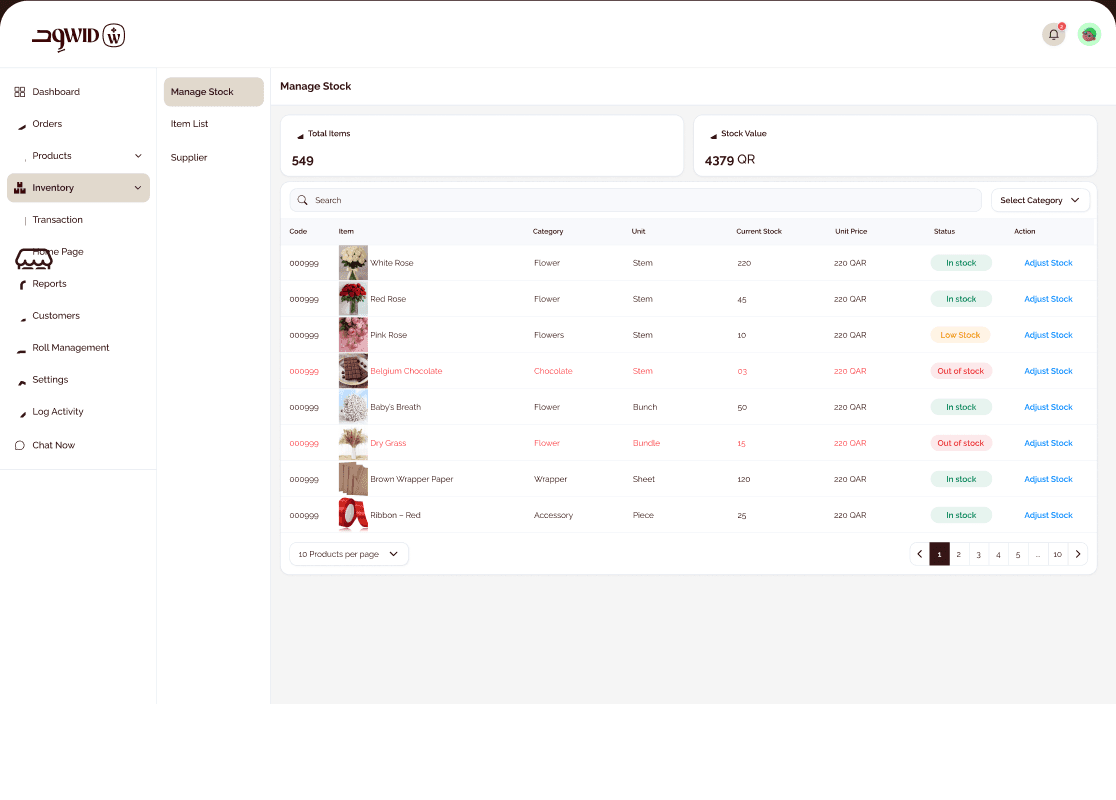This screenshot has height=800, width=1116.
Task: Click the Category column header
Action: 548,231
